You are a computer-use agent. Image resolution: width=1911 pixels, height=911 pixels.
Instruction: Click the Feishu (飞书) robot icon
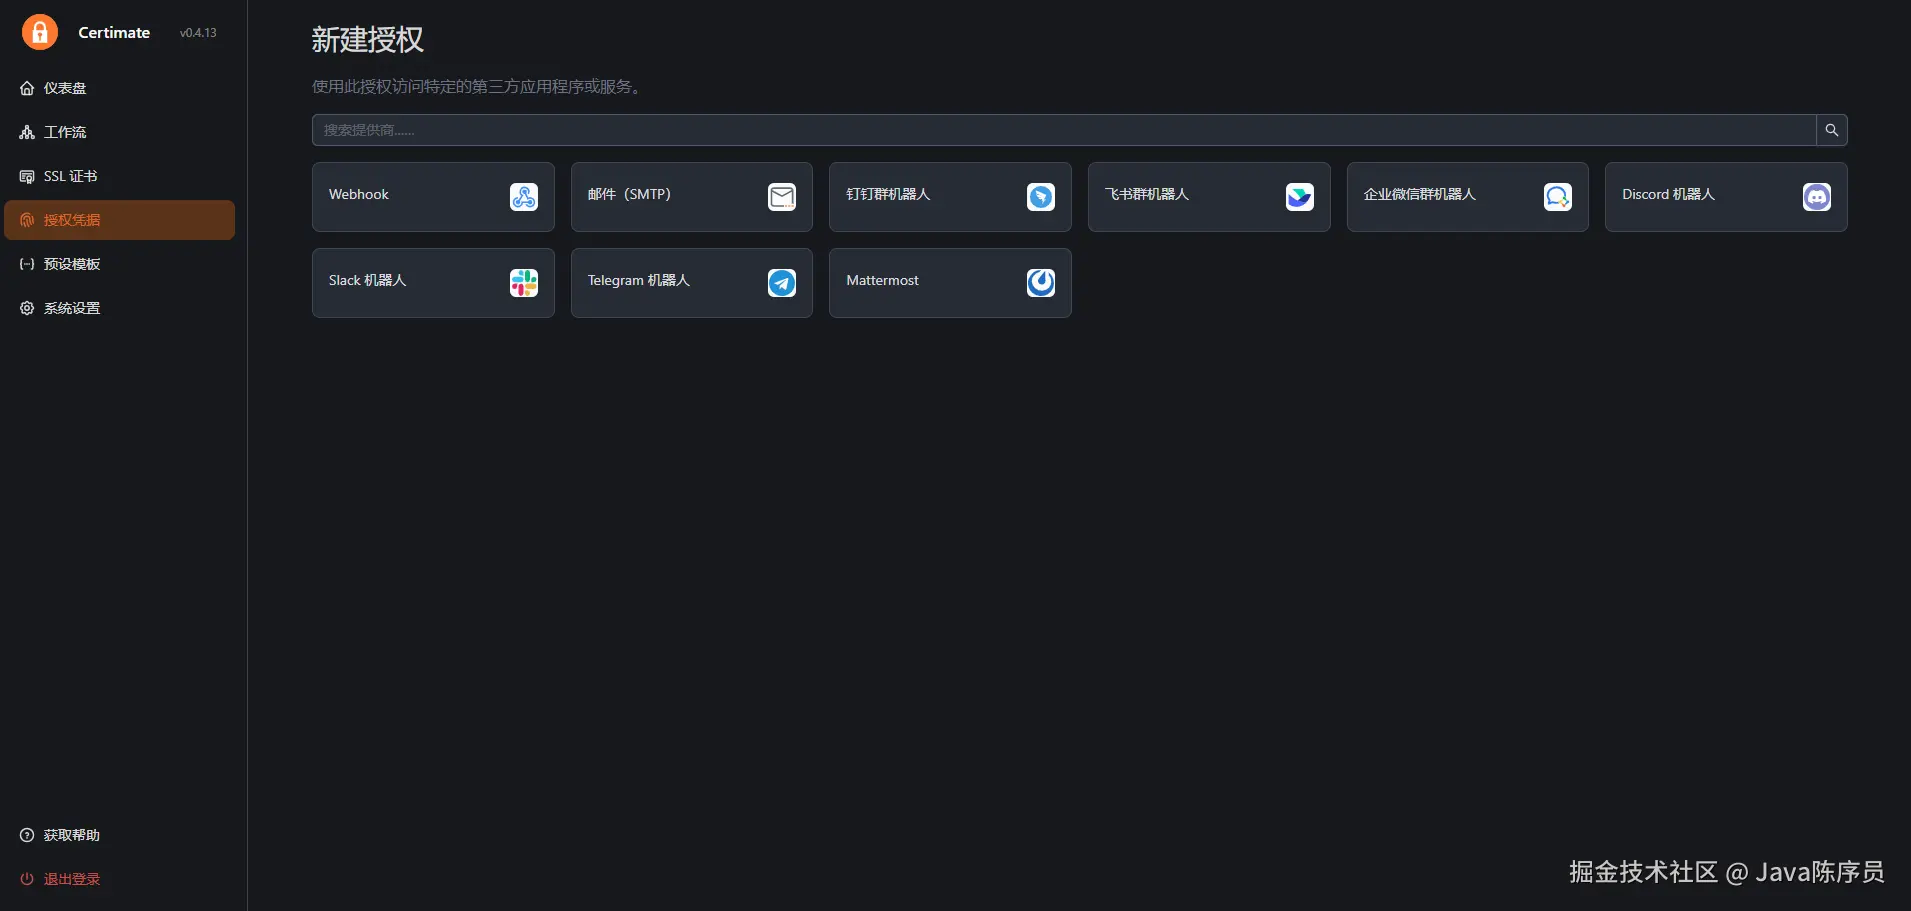pyautogui.click(x=1300, y=197)
